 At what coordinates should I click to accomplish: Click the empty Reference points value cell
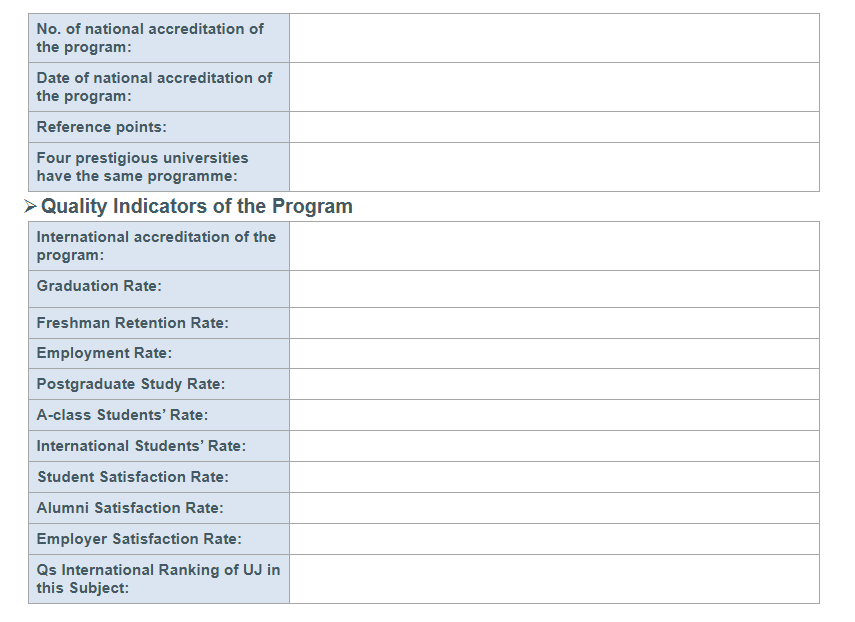point(554,127)
